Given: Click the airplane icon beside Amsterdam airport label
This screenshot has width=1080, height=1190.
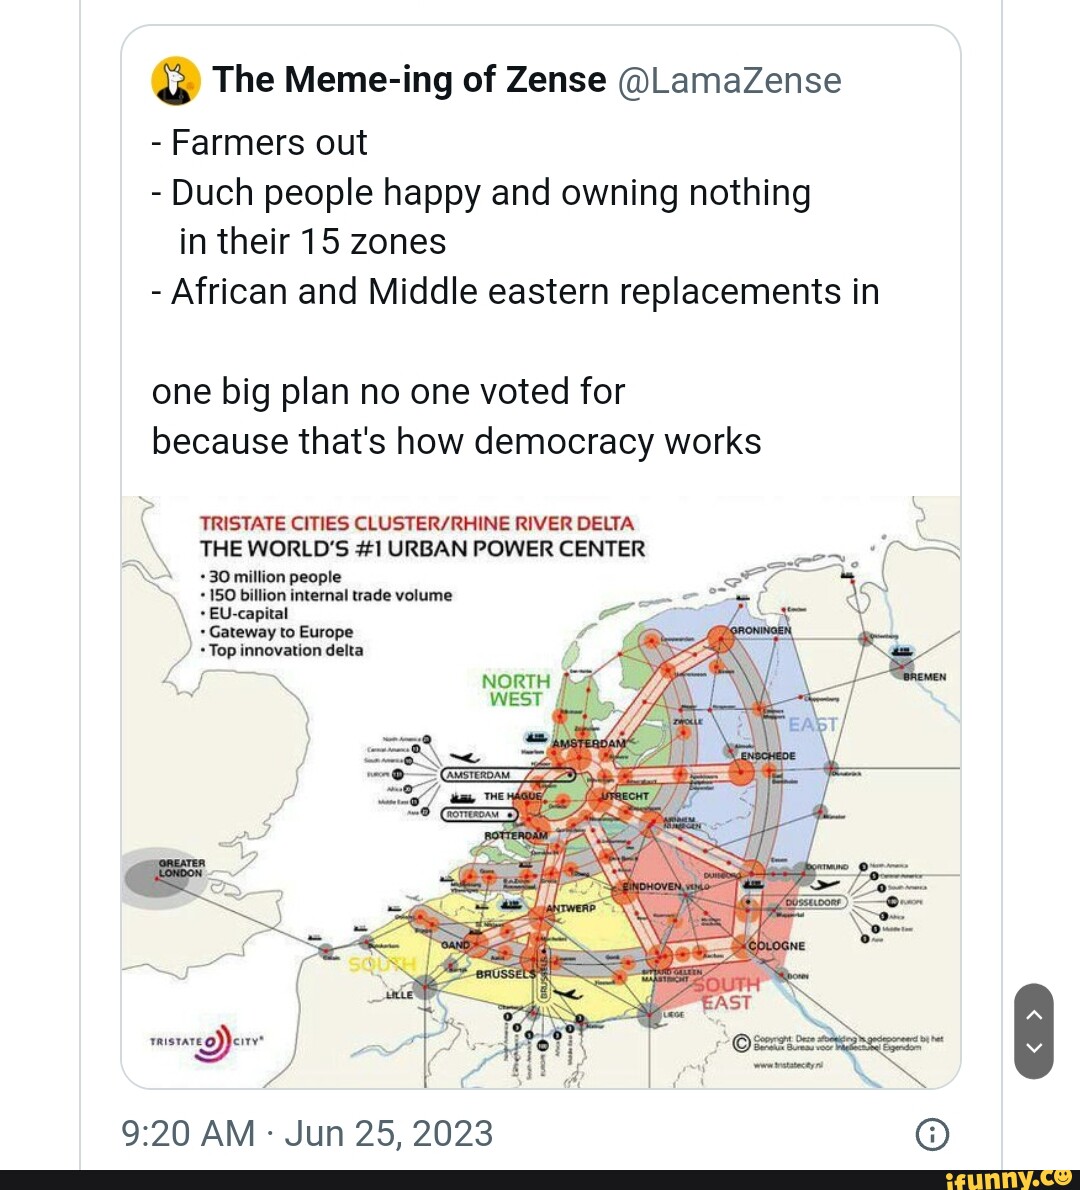Looking at the screenshot, I should coord(465,757).
